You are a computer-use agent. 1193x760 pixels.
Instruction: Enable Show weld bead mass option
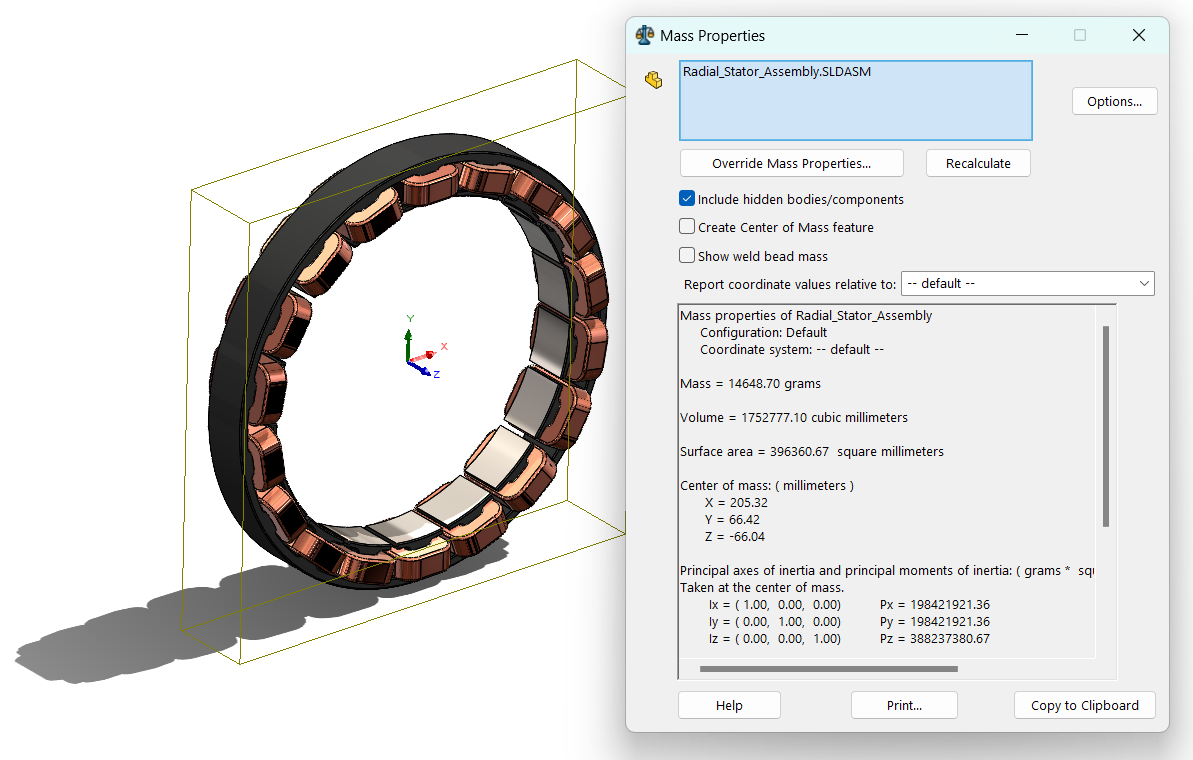pos(687,256)
